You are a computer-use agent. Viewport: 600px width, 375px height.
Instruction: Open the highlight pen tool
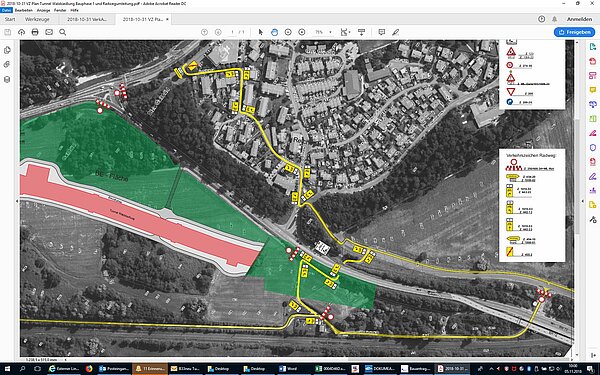pos(395,32)
